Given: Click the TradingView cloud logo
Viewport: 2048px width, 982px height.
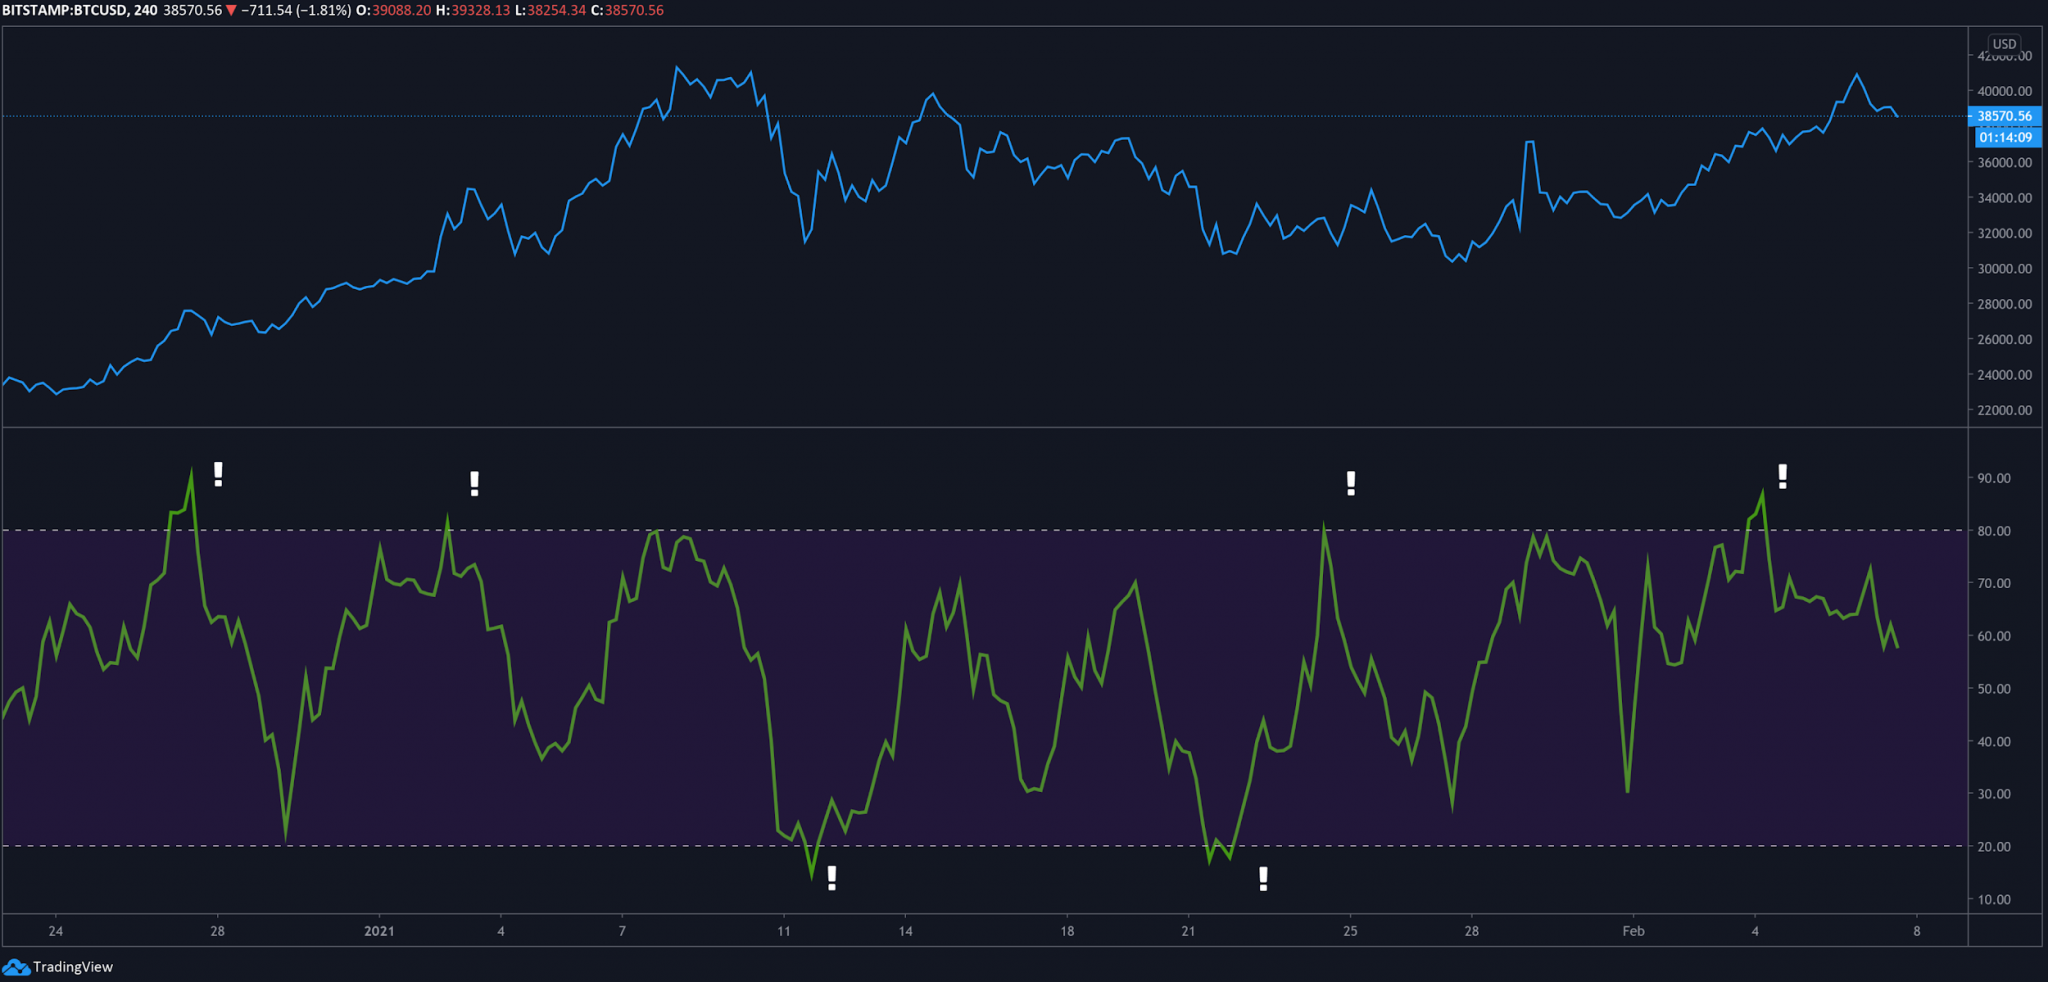Looking at the screenshot, I should point(15,966).
